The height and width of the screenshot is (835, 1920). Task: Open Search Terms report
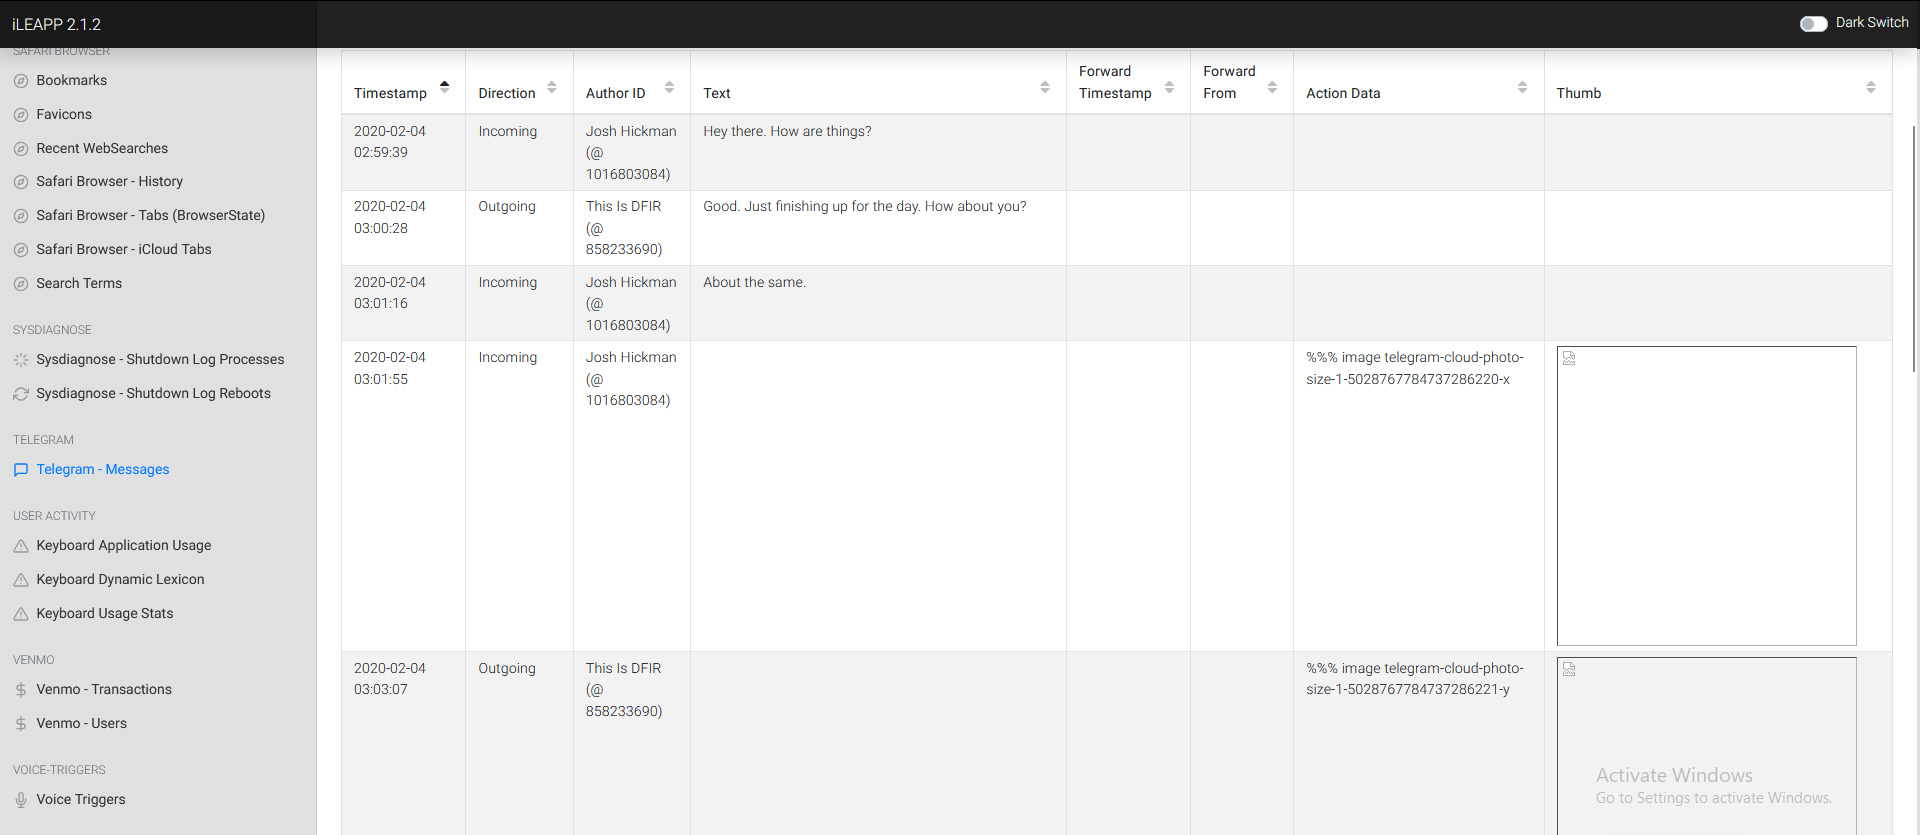tap(79, 283)
